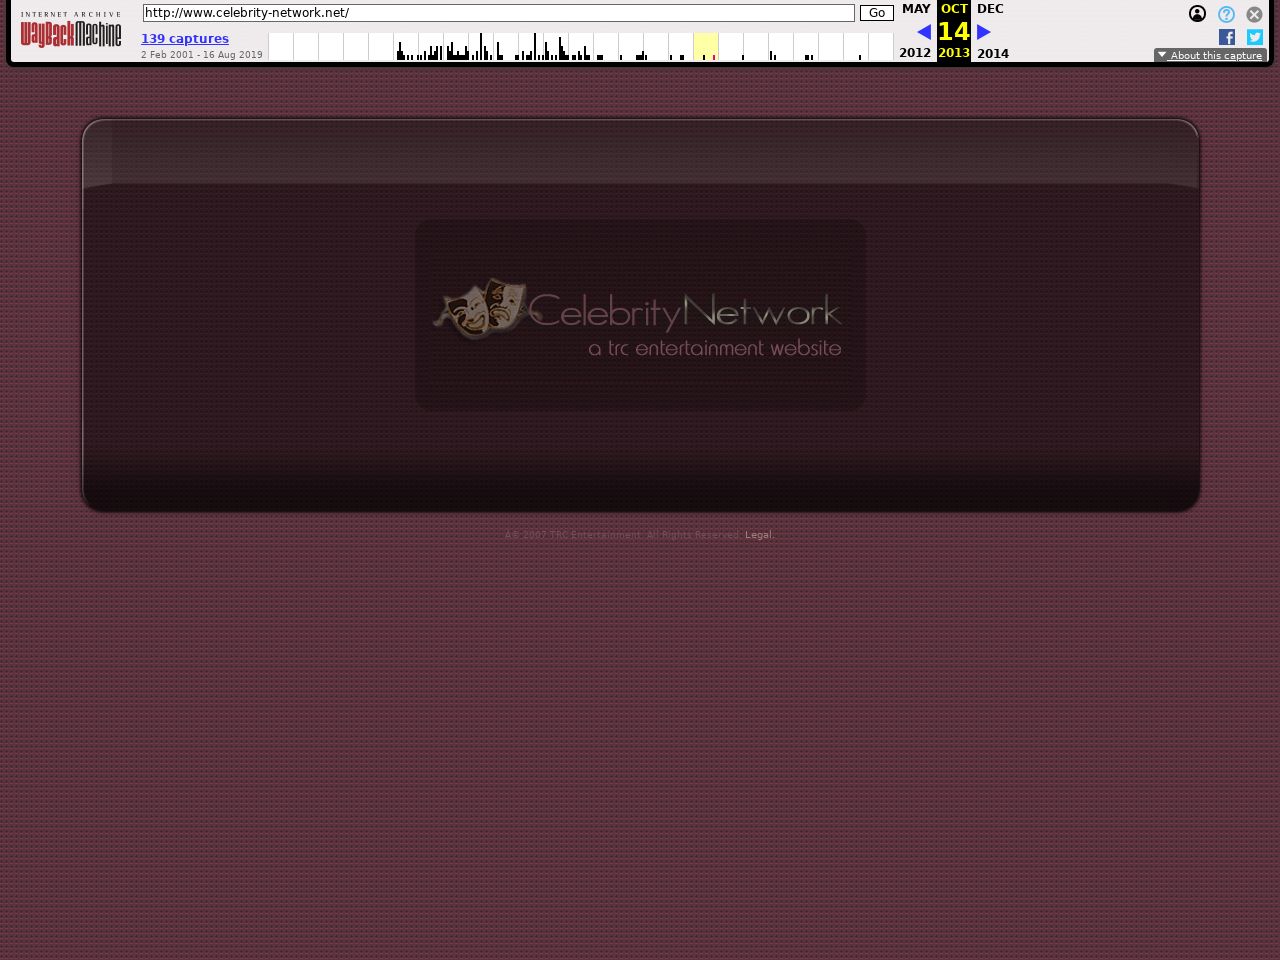Select the year 2012
Image resolution: width=1280 pixels, height=960 pixels.
(915, 53)
